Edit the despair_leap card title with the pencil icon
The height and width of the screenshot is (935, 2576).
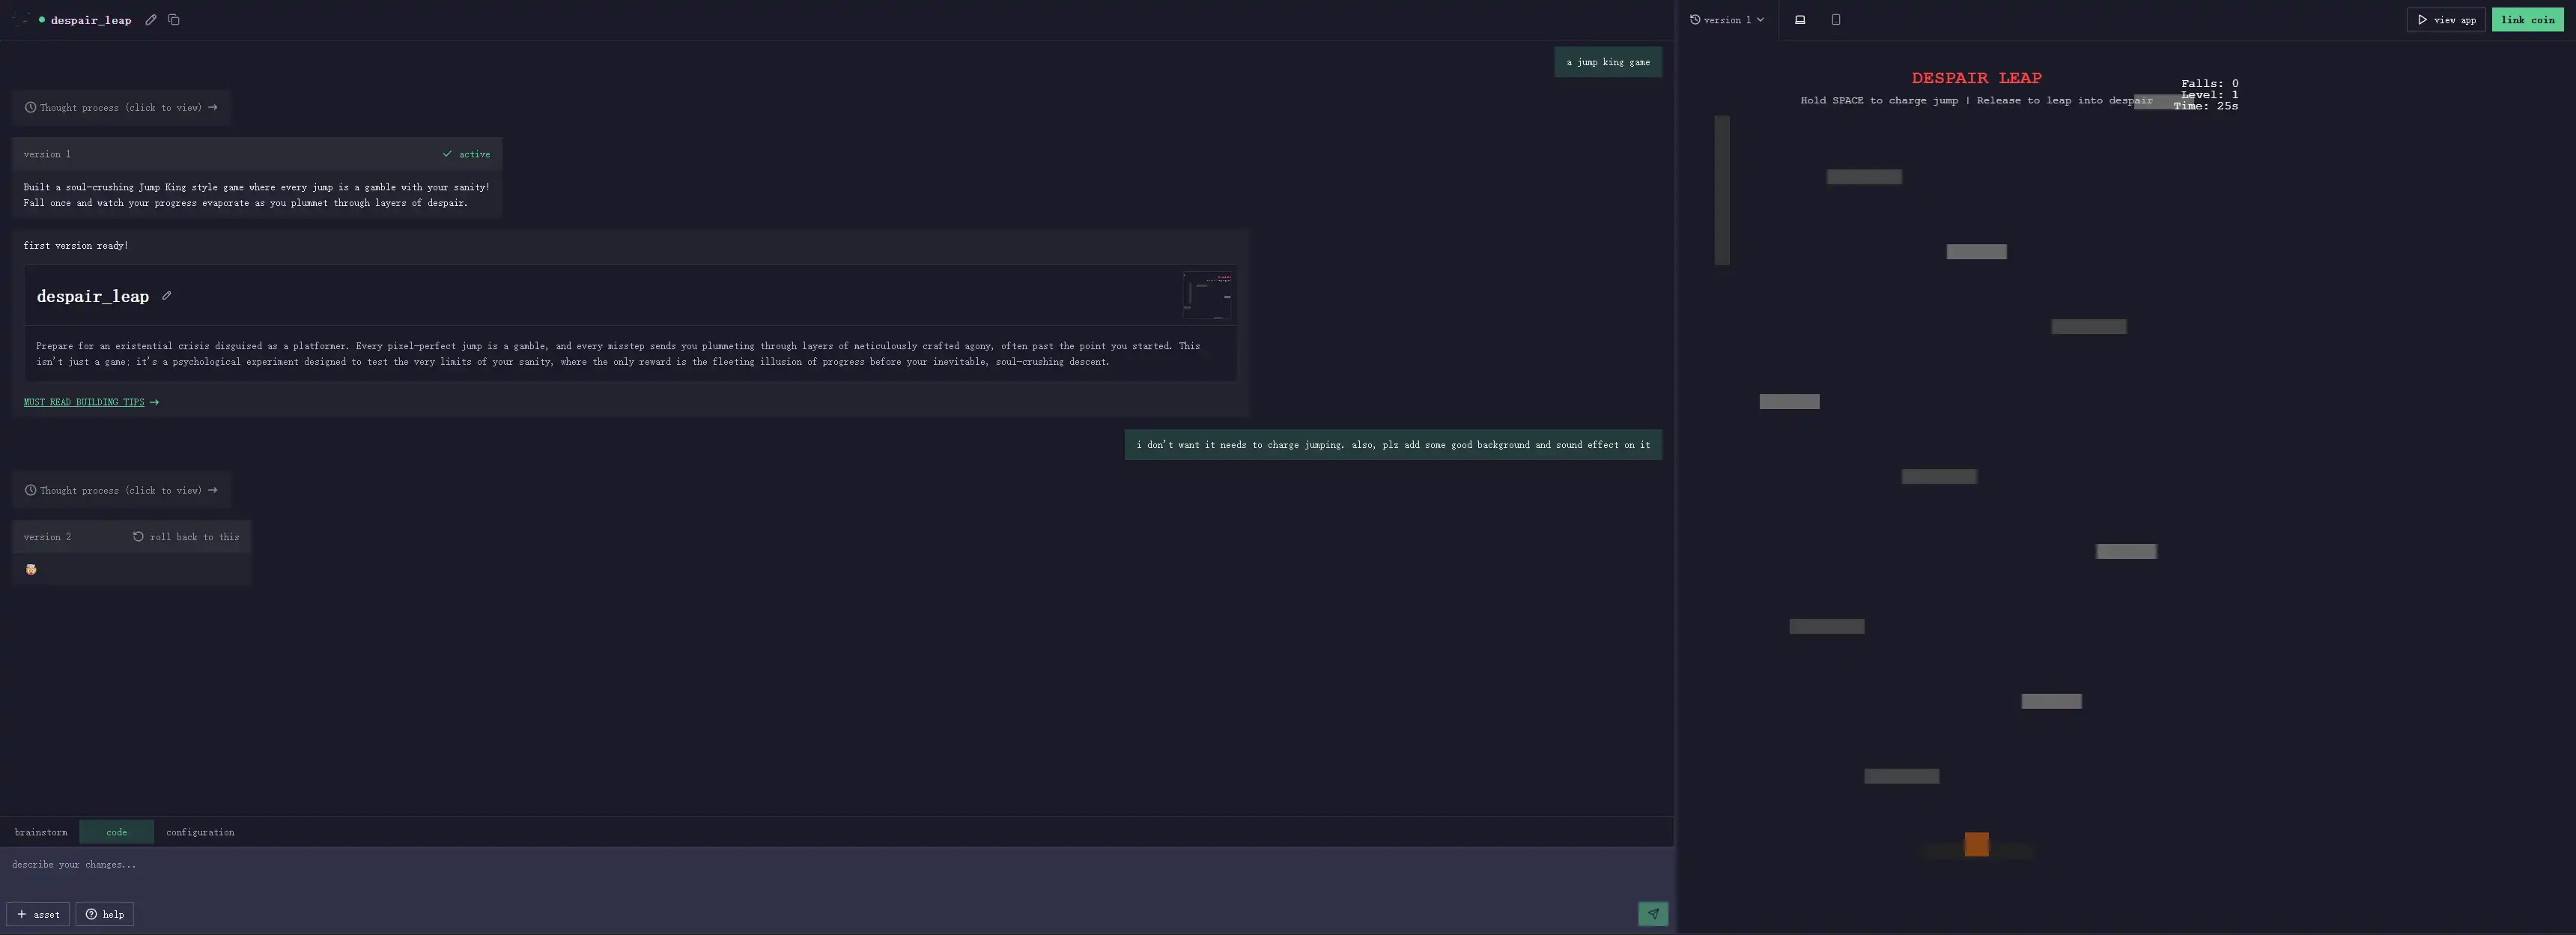click(x=167, y=296)
